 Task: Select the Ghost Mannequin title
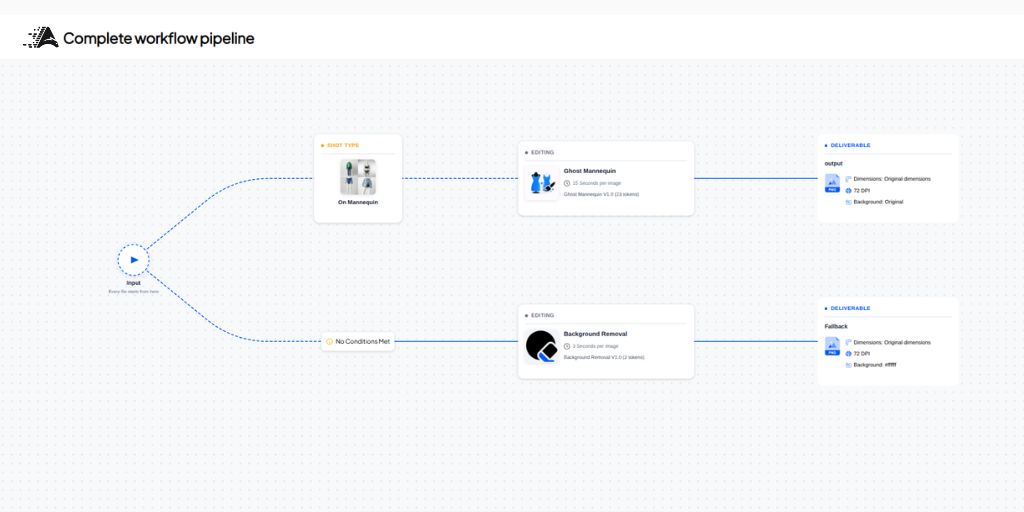pos(590,171)
